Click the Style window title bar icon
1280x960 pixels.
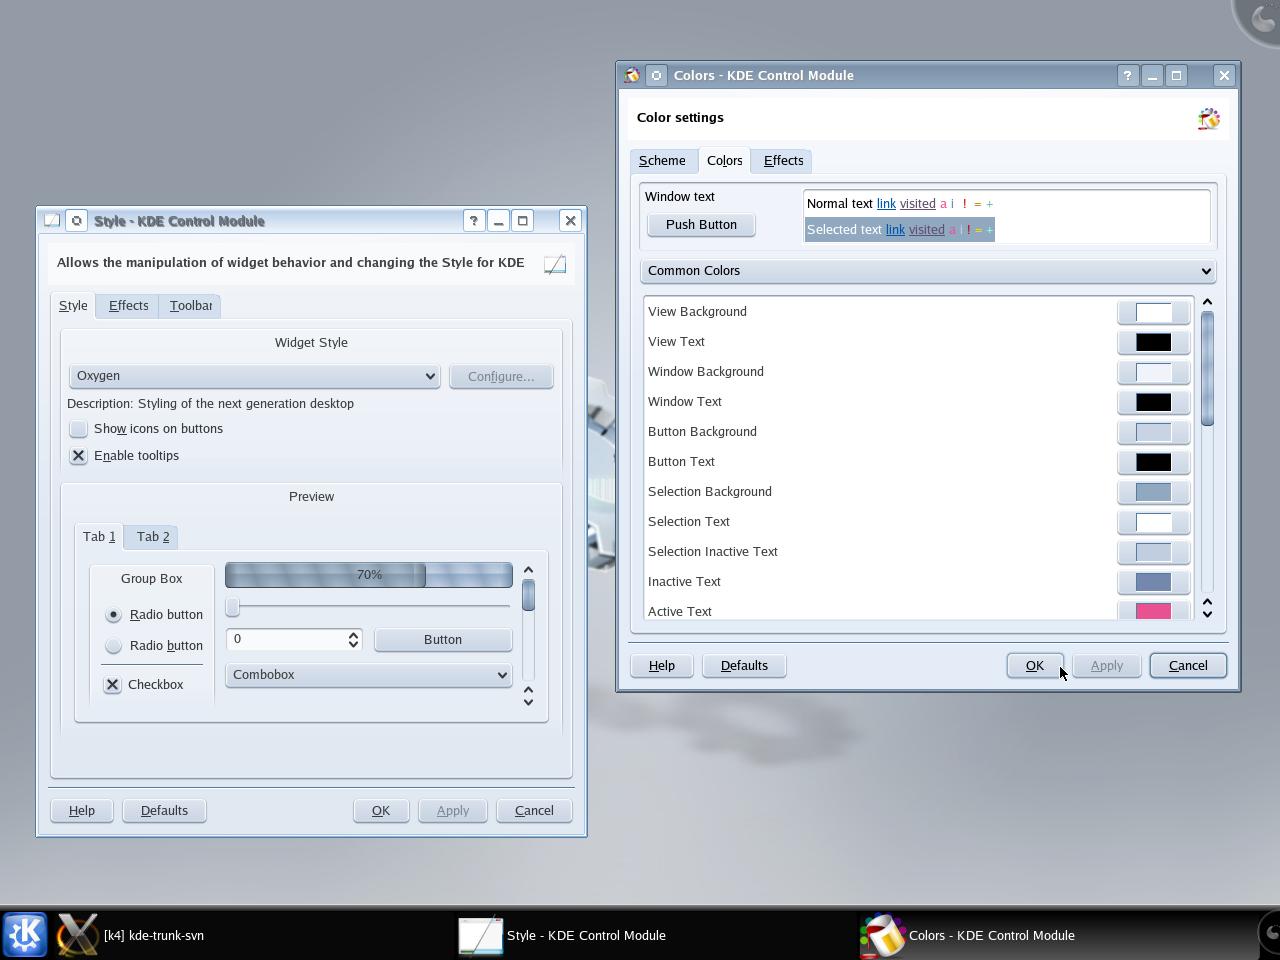click(x=52, y=221)
